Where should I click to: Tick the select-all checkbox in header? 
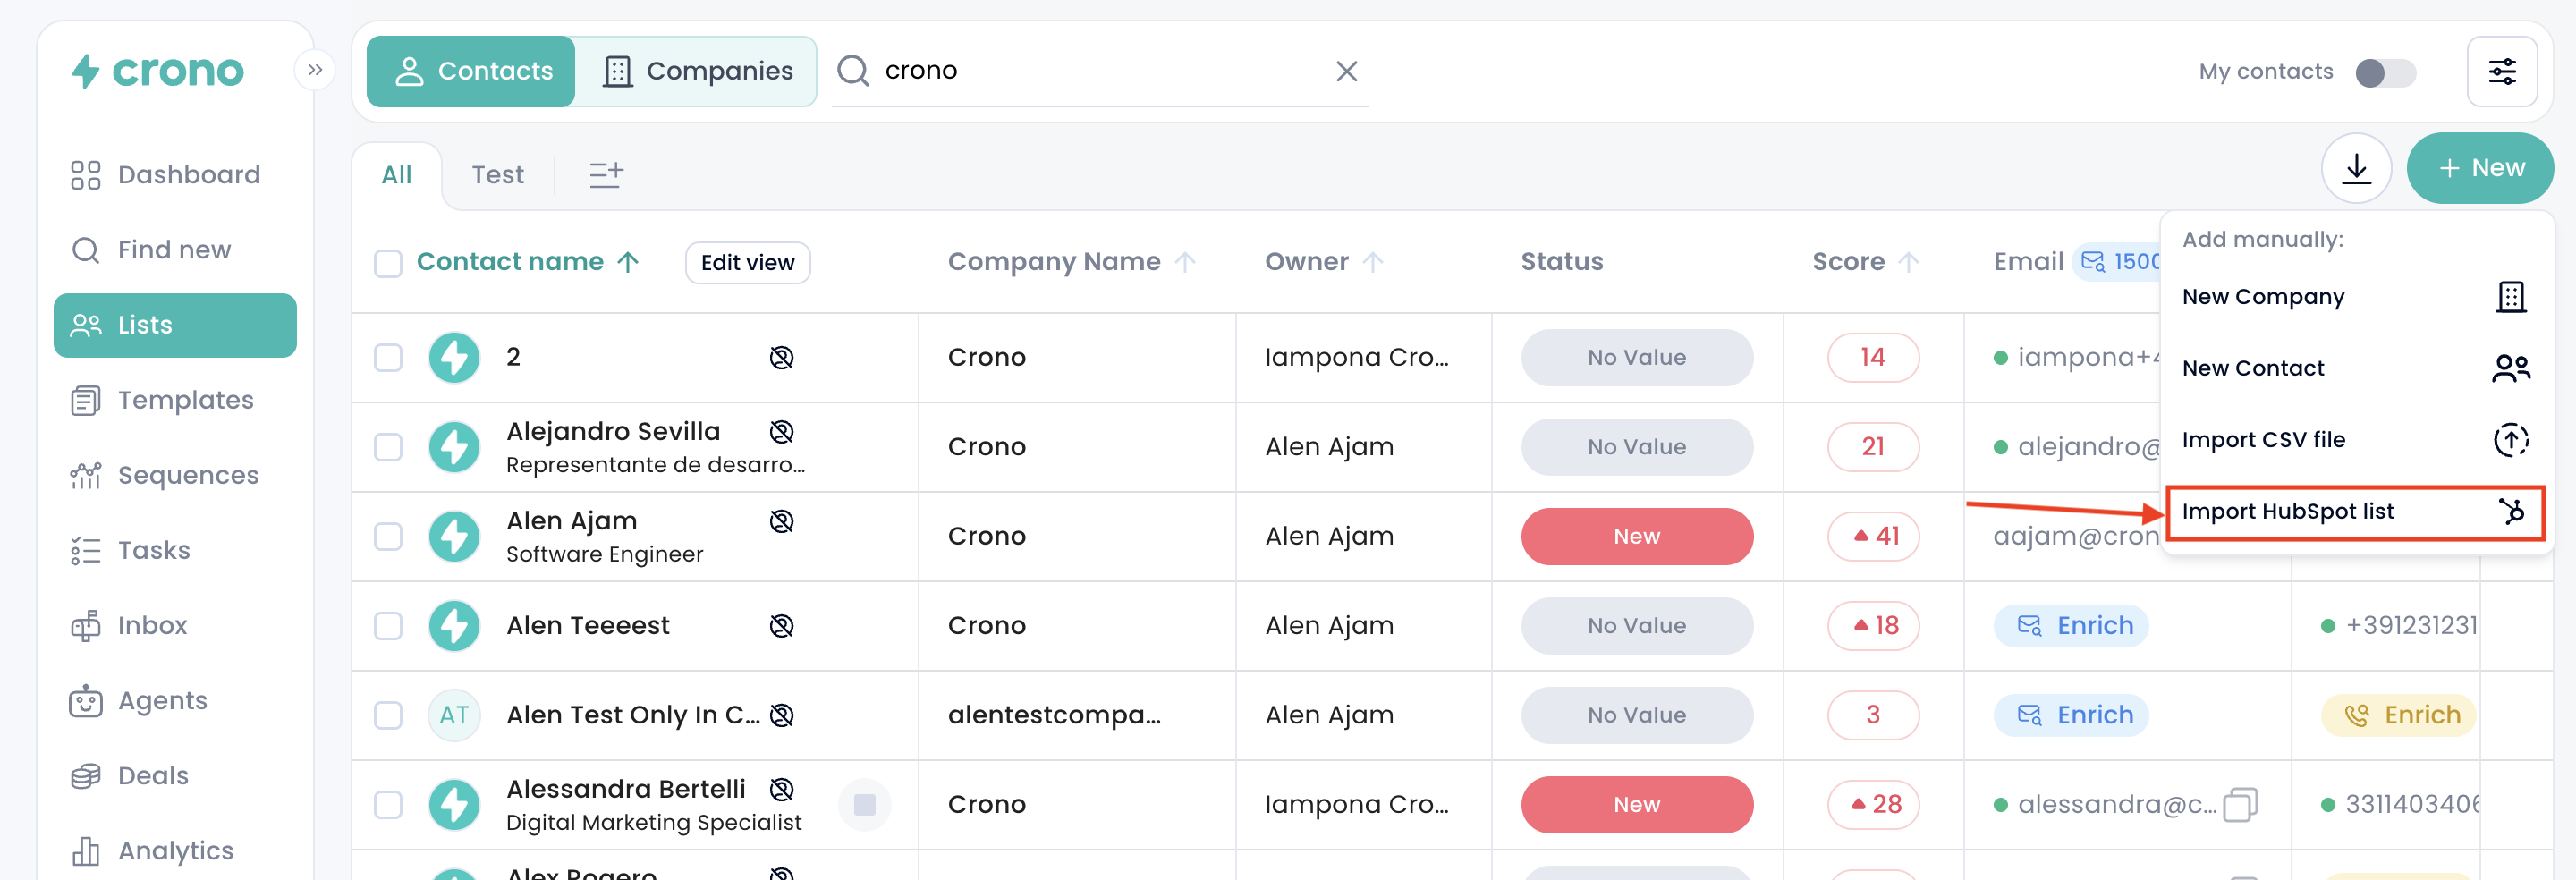[388, 263]
